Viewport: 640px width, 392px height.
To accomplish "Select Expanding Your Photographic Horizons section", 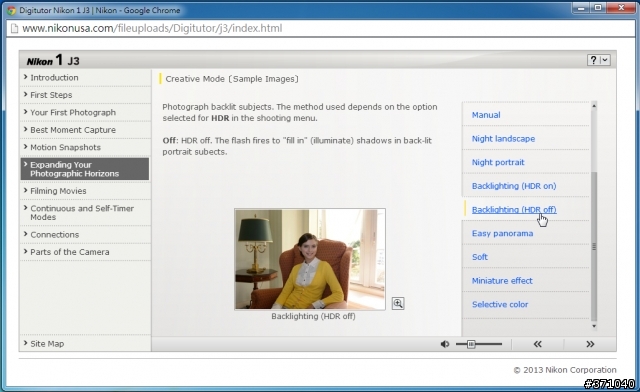I will 85,169.
